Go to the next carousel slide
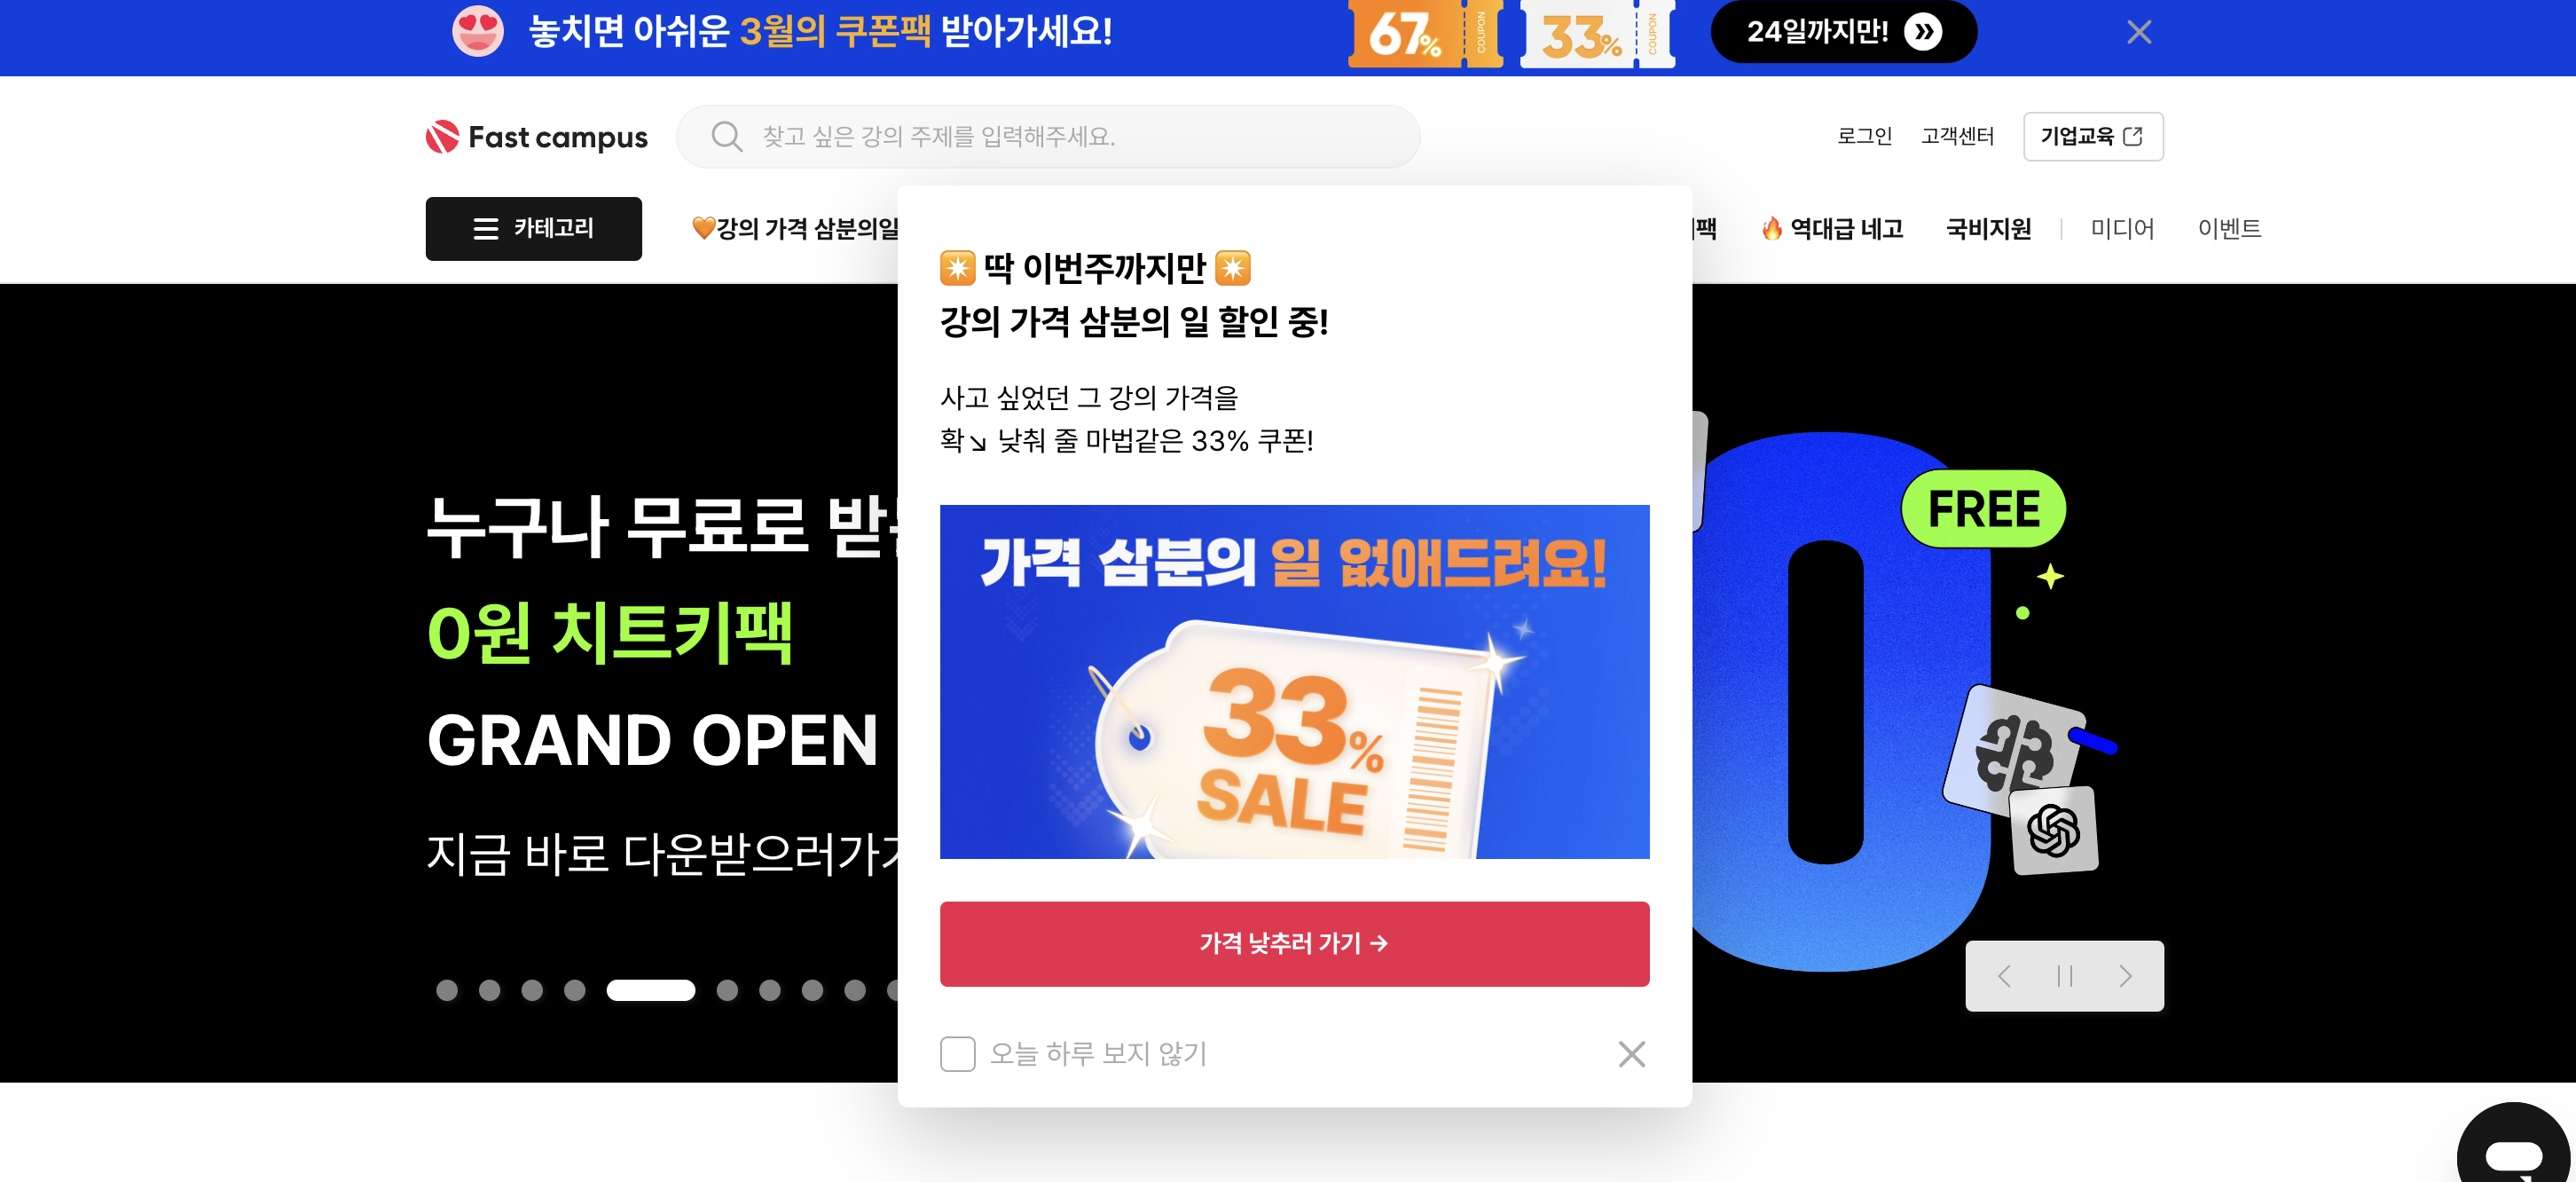 click(x=2125, y=976)
